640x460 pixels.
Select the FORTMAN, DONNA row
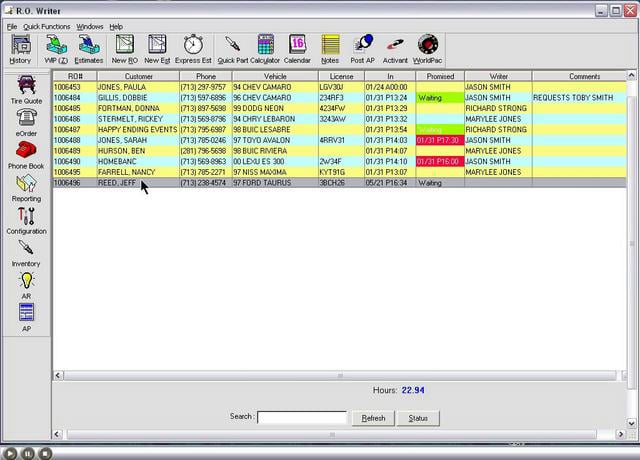[x=340, y=108]
